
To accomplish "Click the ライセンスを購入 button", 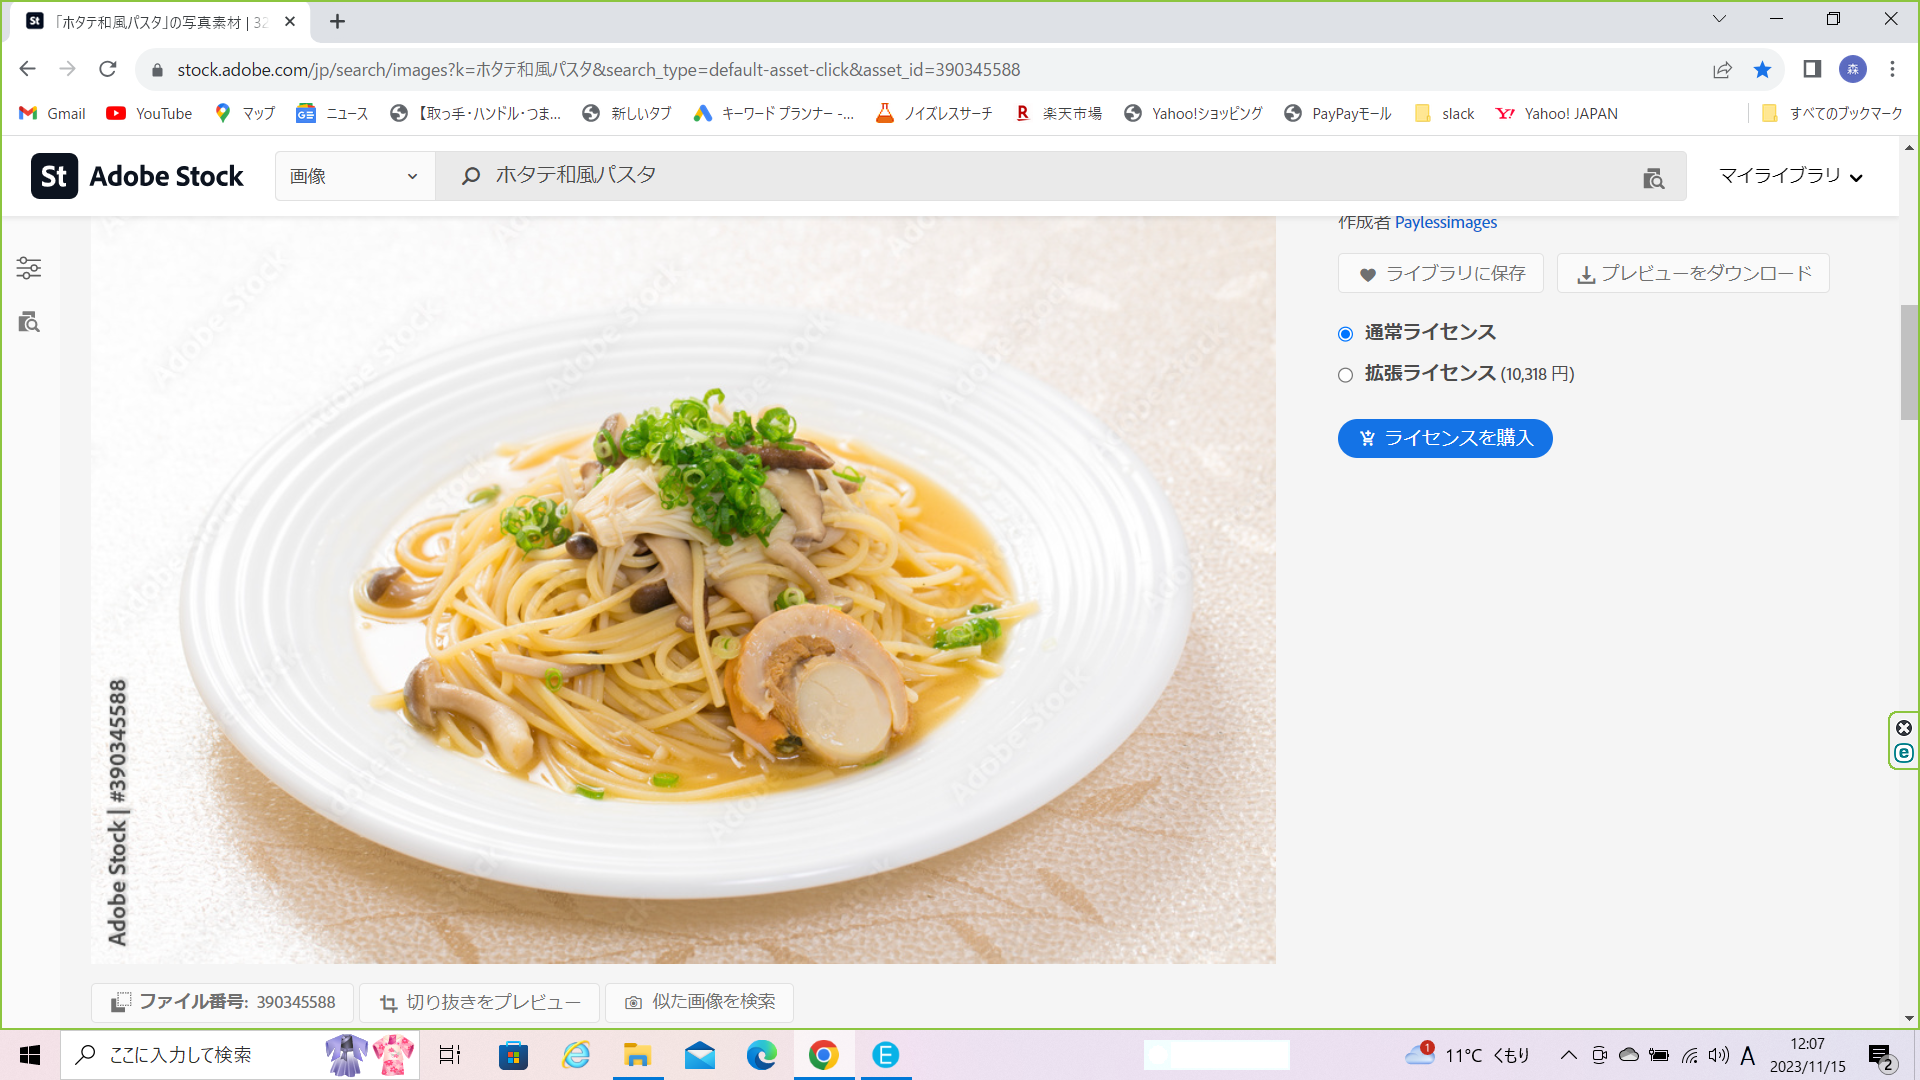I will [1445, 438].
